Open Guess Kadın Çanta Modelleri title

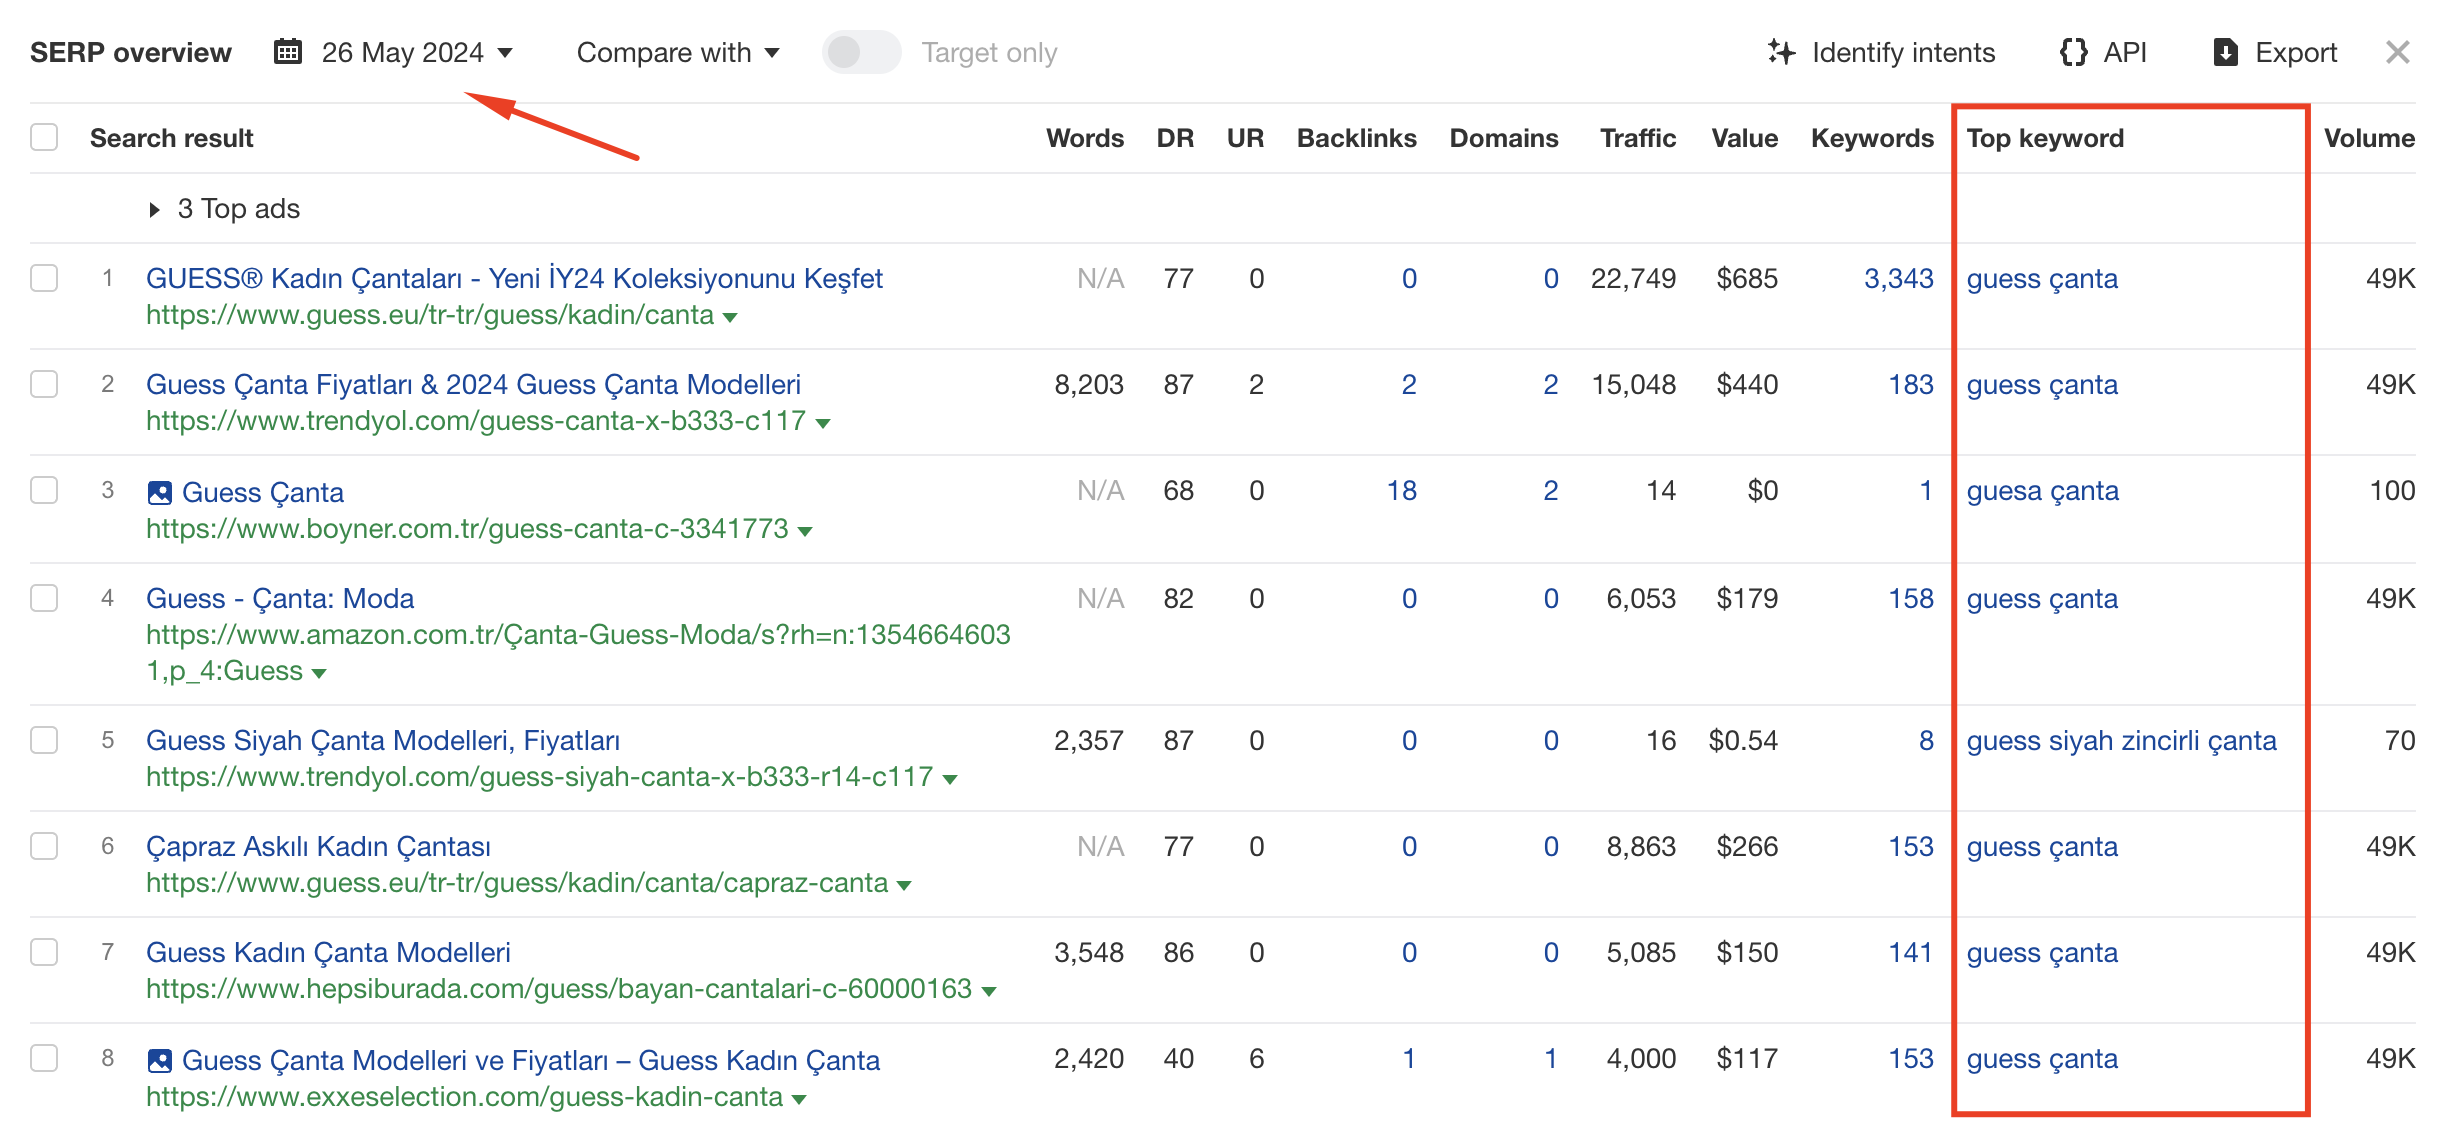coord(328,952)
